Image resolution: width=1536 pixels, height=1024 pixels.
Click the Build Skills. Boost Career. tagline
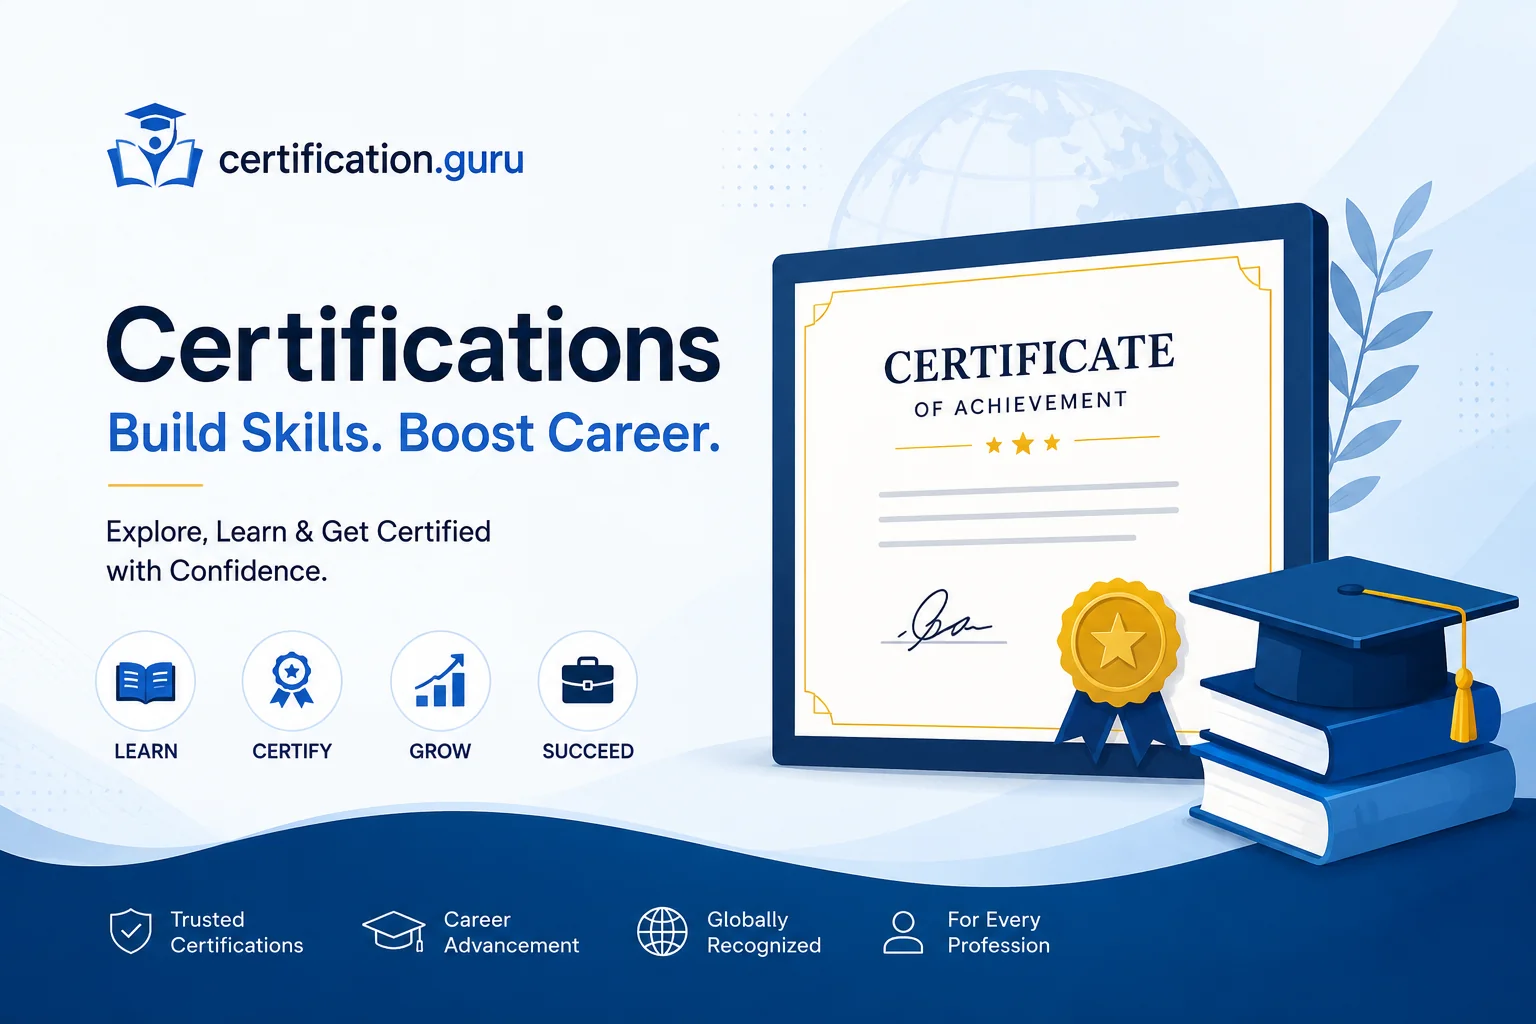click(x=414, y=433)
